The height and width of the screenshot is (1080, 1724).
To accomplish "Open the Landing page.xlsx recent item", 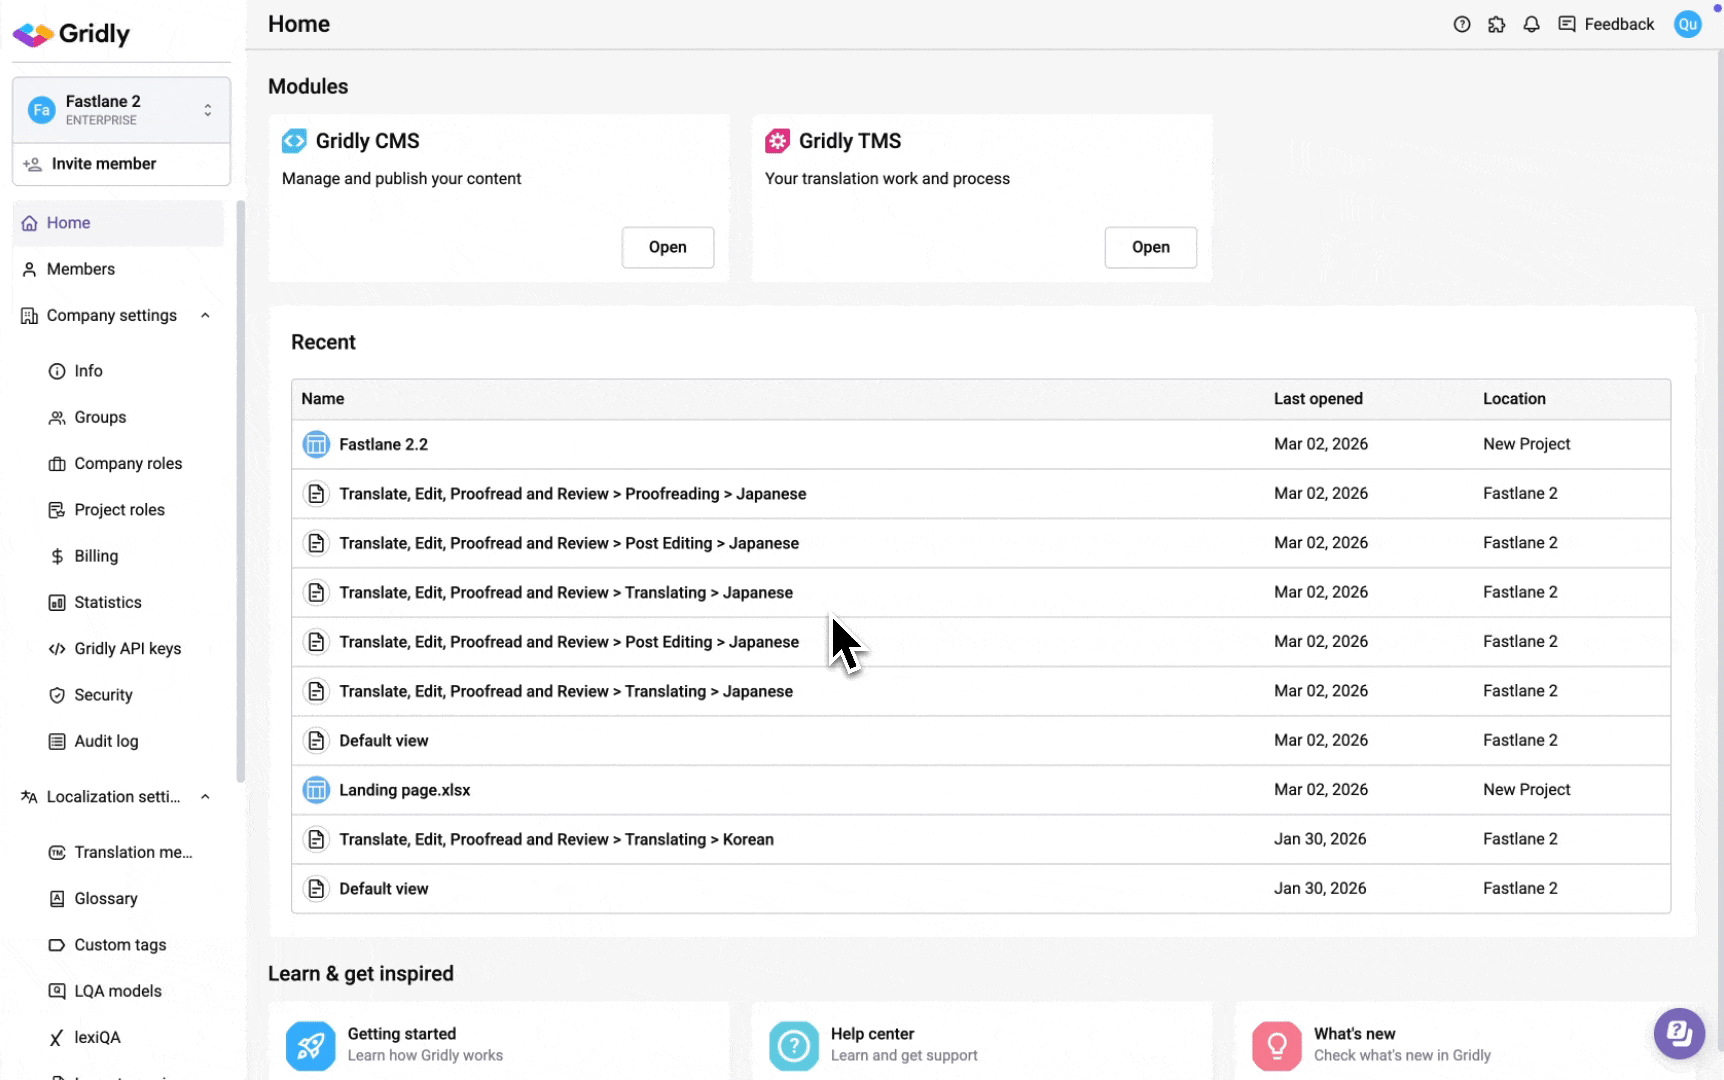I will pyautogui.click(x=404, y=790).
